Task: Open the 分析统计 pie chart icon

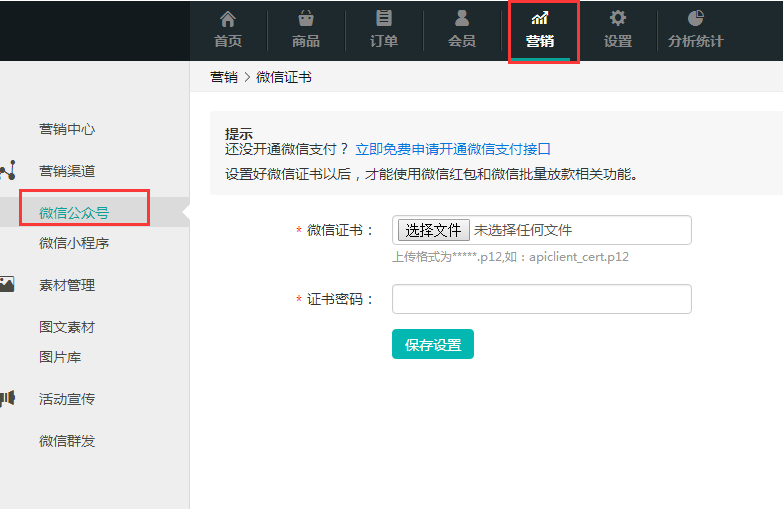Action: click(696, 19)
